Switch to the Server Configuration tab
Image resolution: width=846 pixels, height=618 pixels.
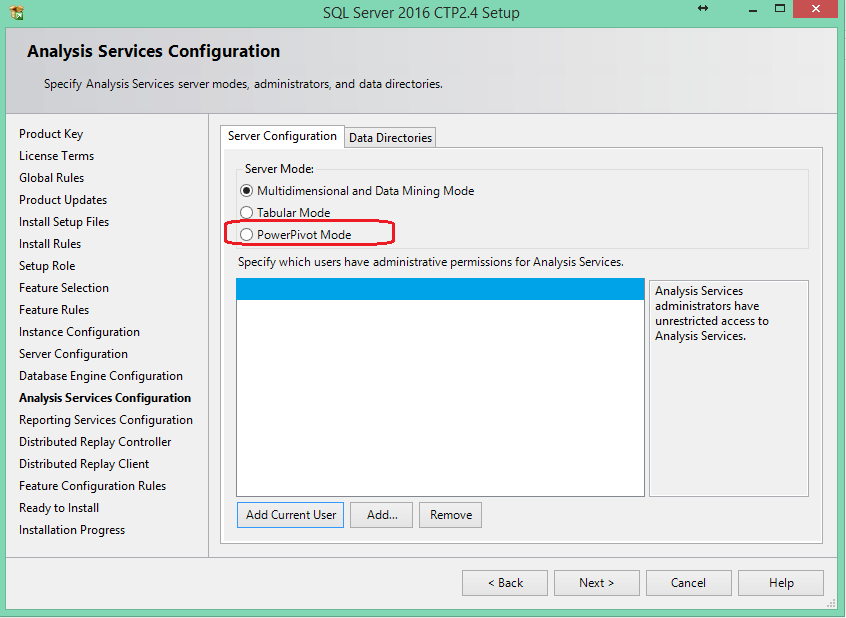pos(282,136)
